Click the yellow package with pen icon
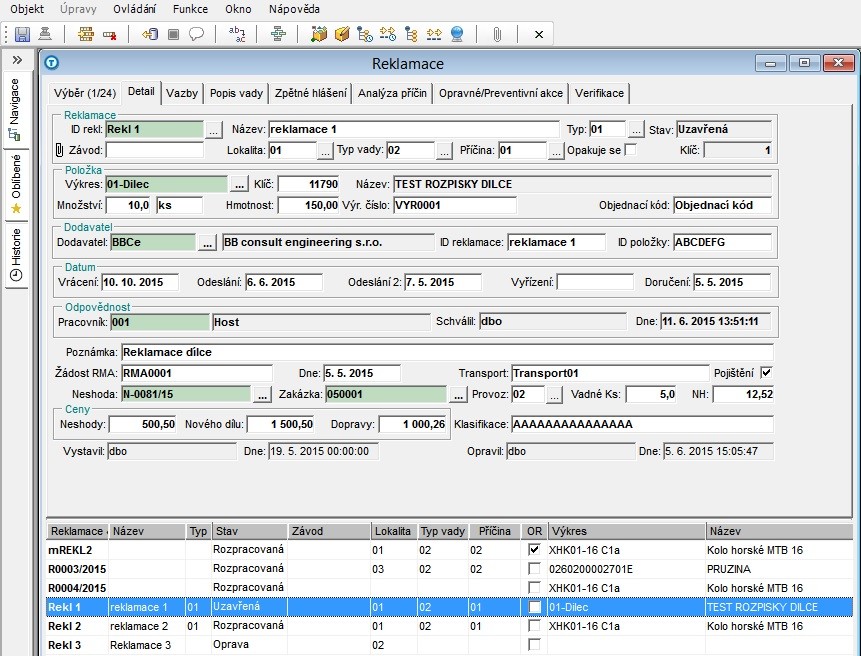 tap(342, 35)
